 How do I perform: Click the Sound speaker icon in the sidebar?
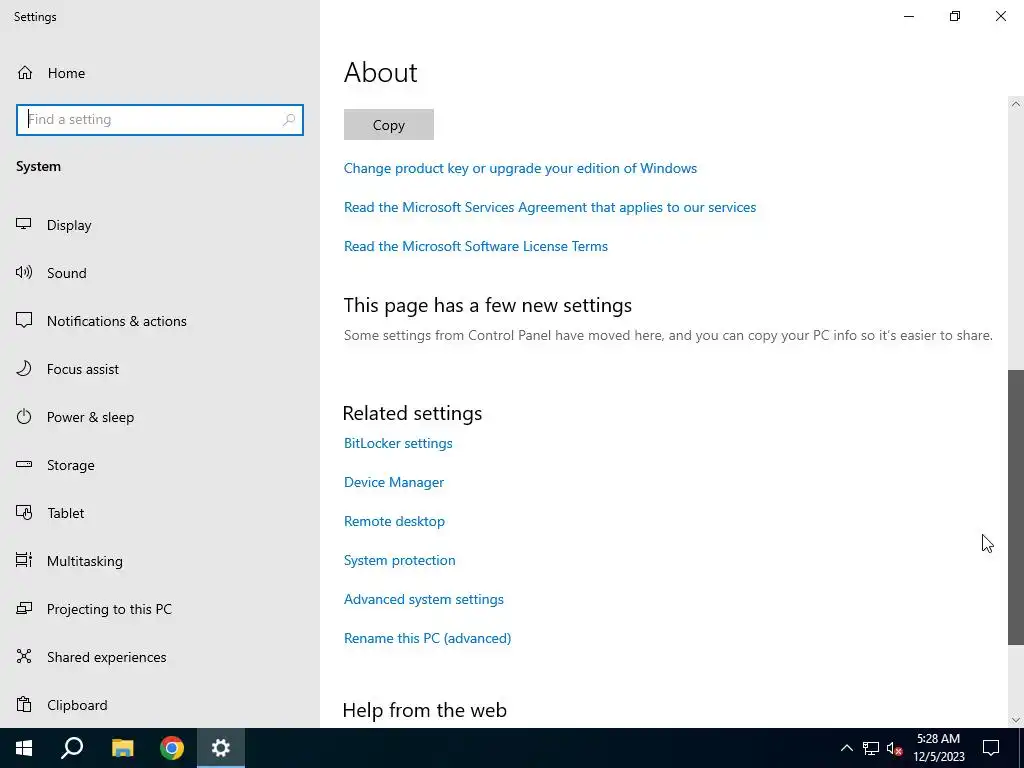[24, 272]
